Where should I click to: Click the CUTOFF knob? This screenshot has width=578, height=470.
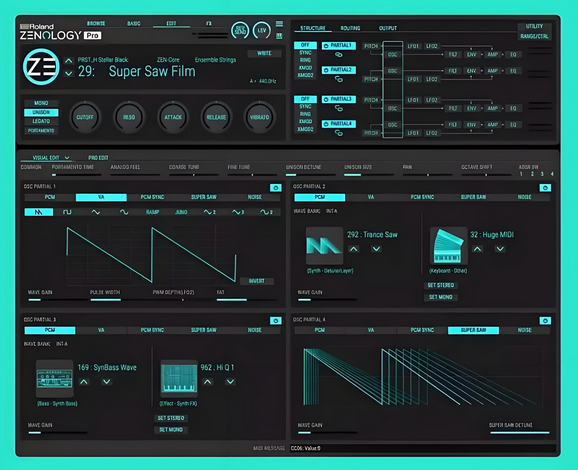click(85, 117)
